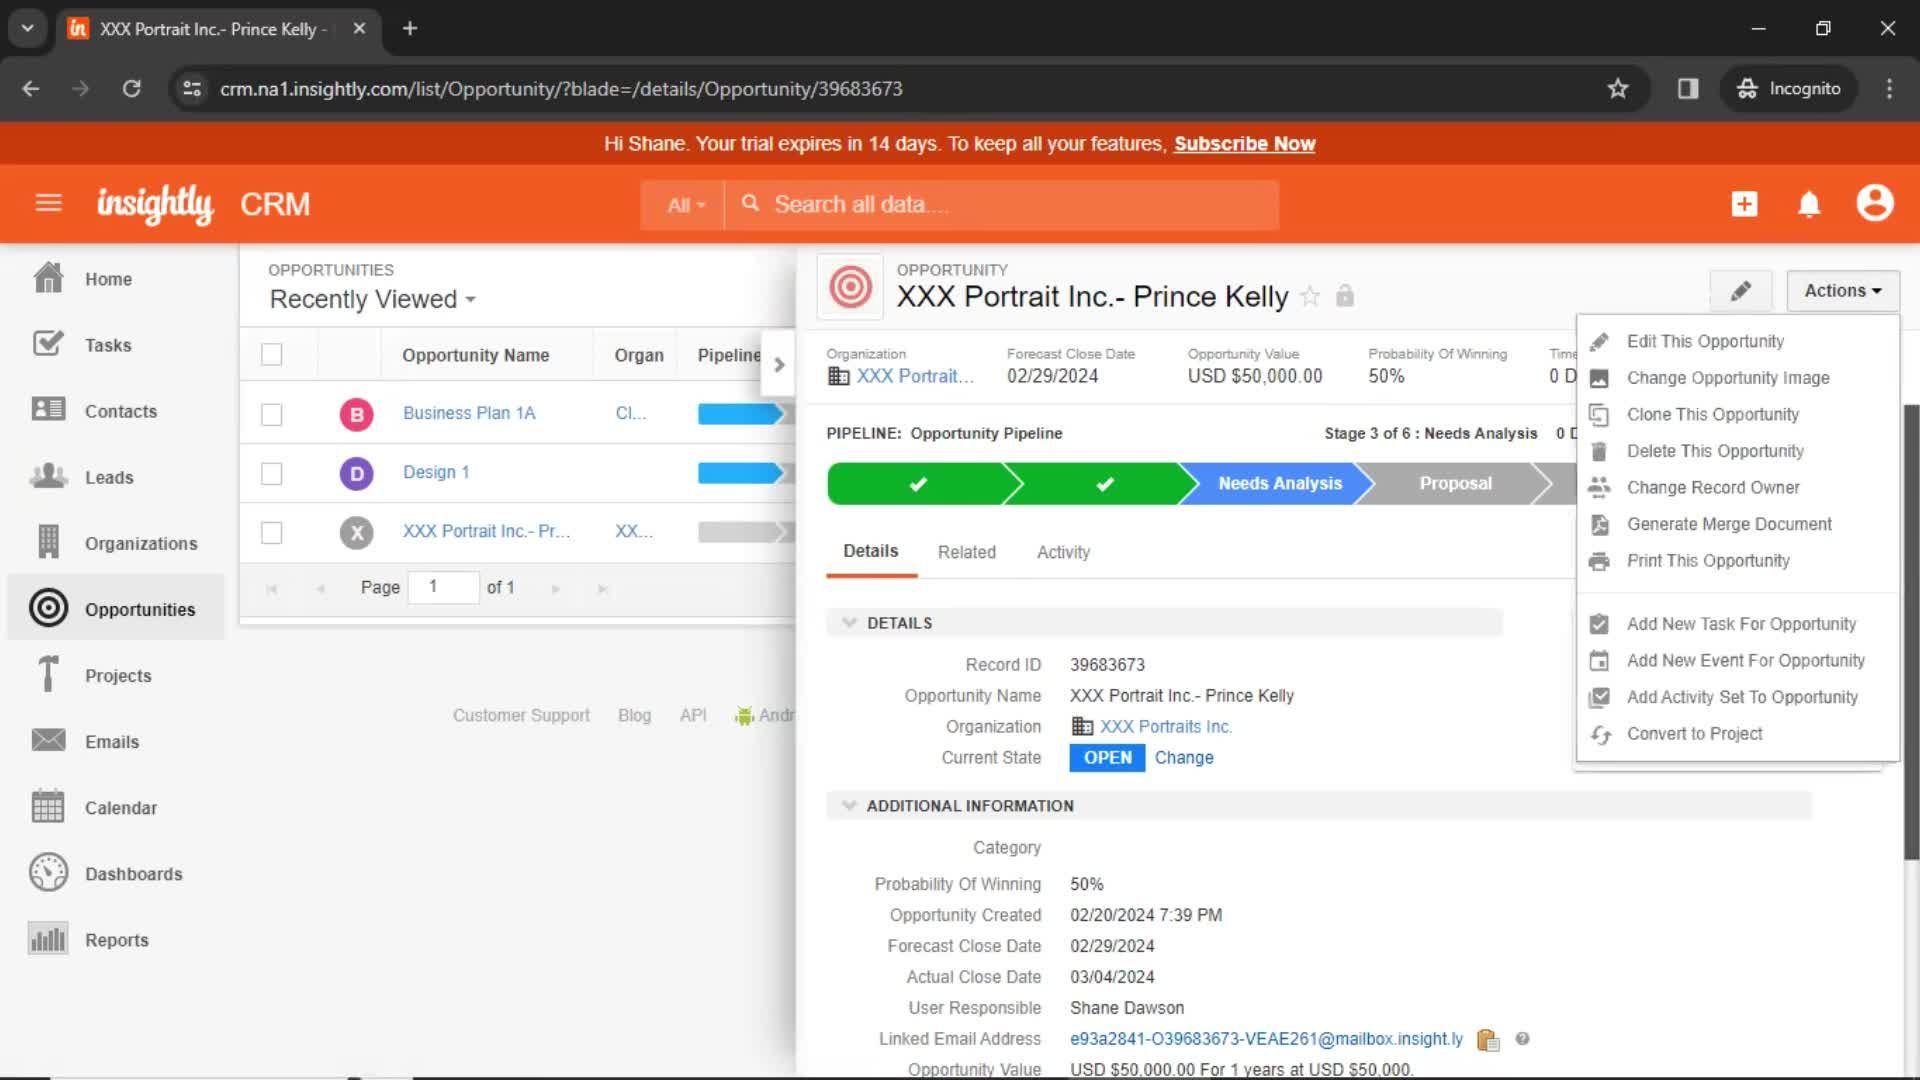Open the user profile avatar menu

click(1875, 203)
